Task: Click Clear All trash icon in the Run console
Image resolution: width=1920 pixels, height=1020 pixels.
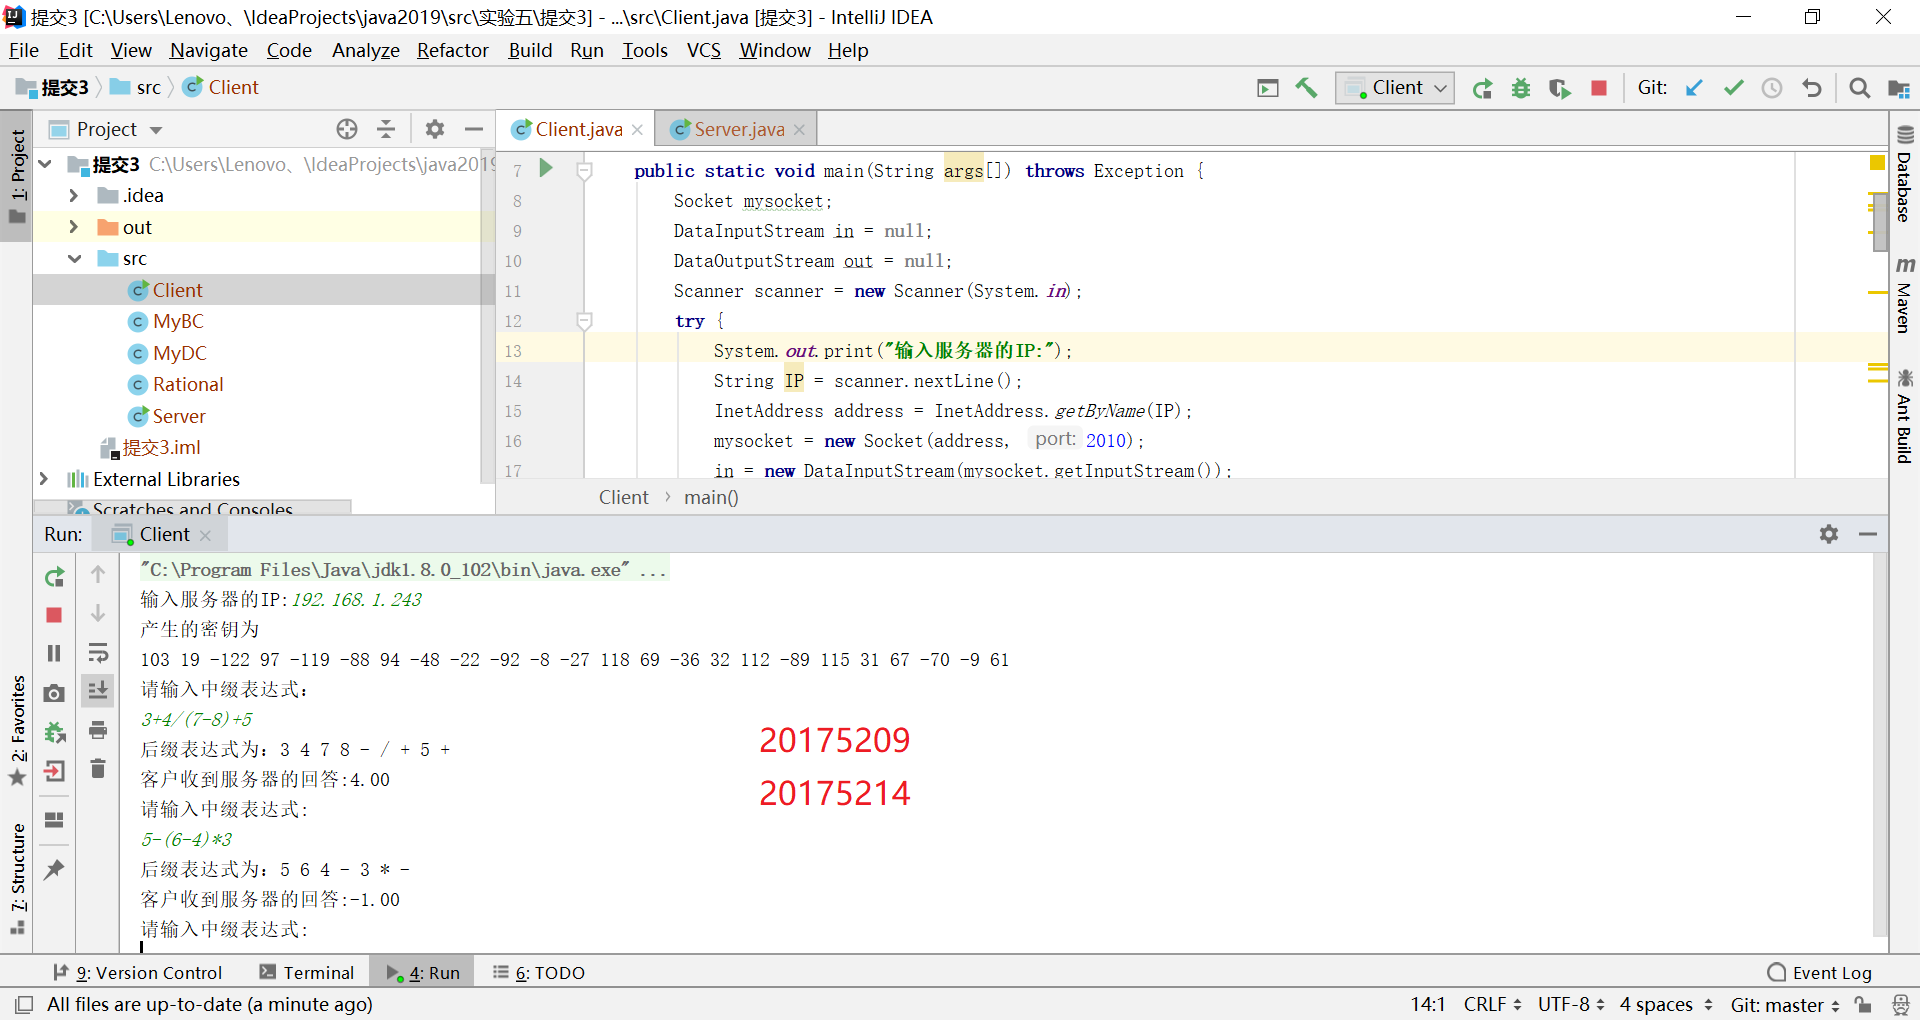Action: pyautogui.click(x=98, y=768)
